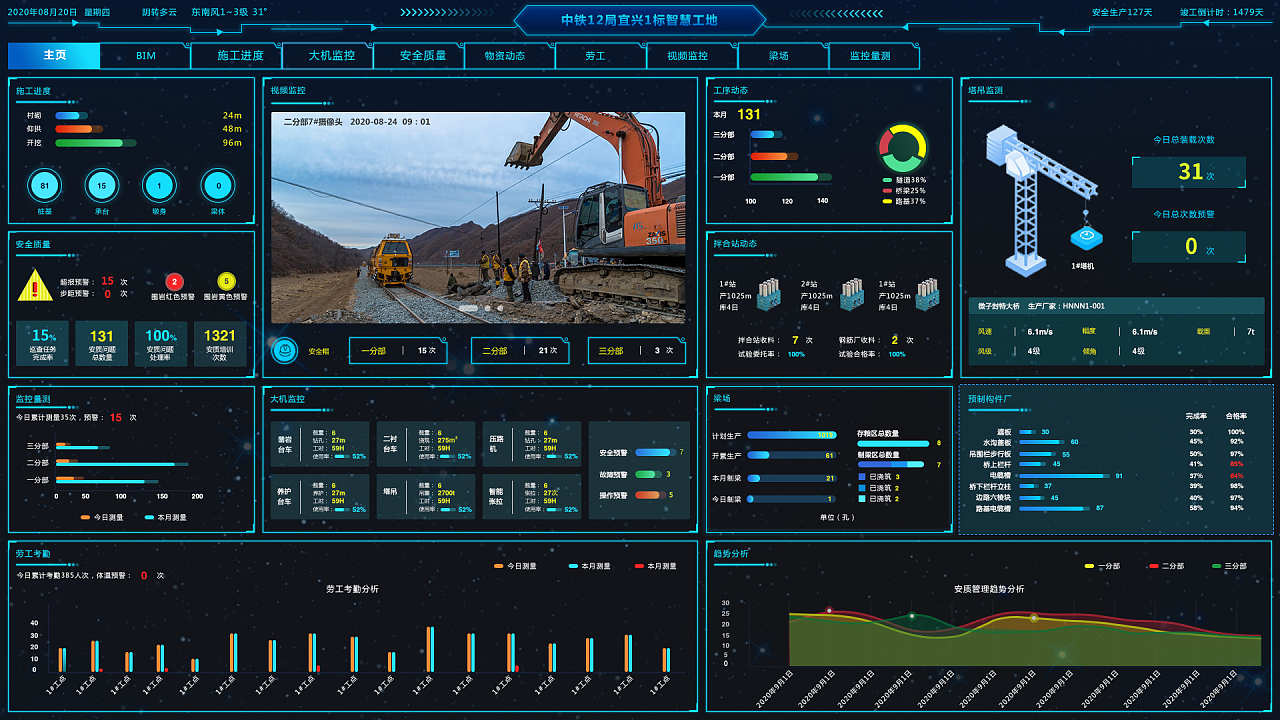1280x720 pixels.
Task: Click the yellow warning triangle icon
Action: [35, 286]
